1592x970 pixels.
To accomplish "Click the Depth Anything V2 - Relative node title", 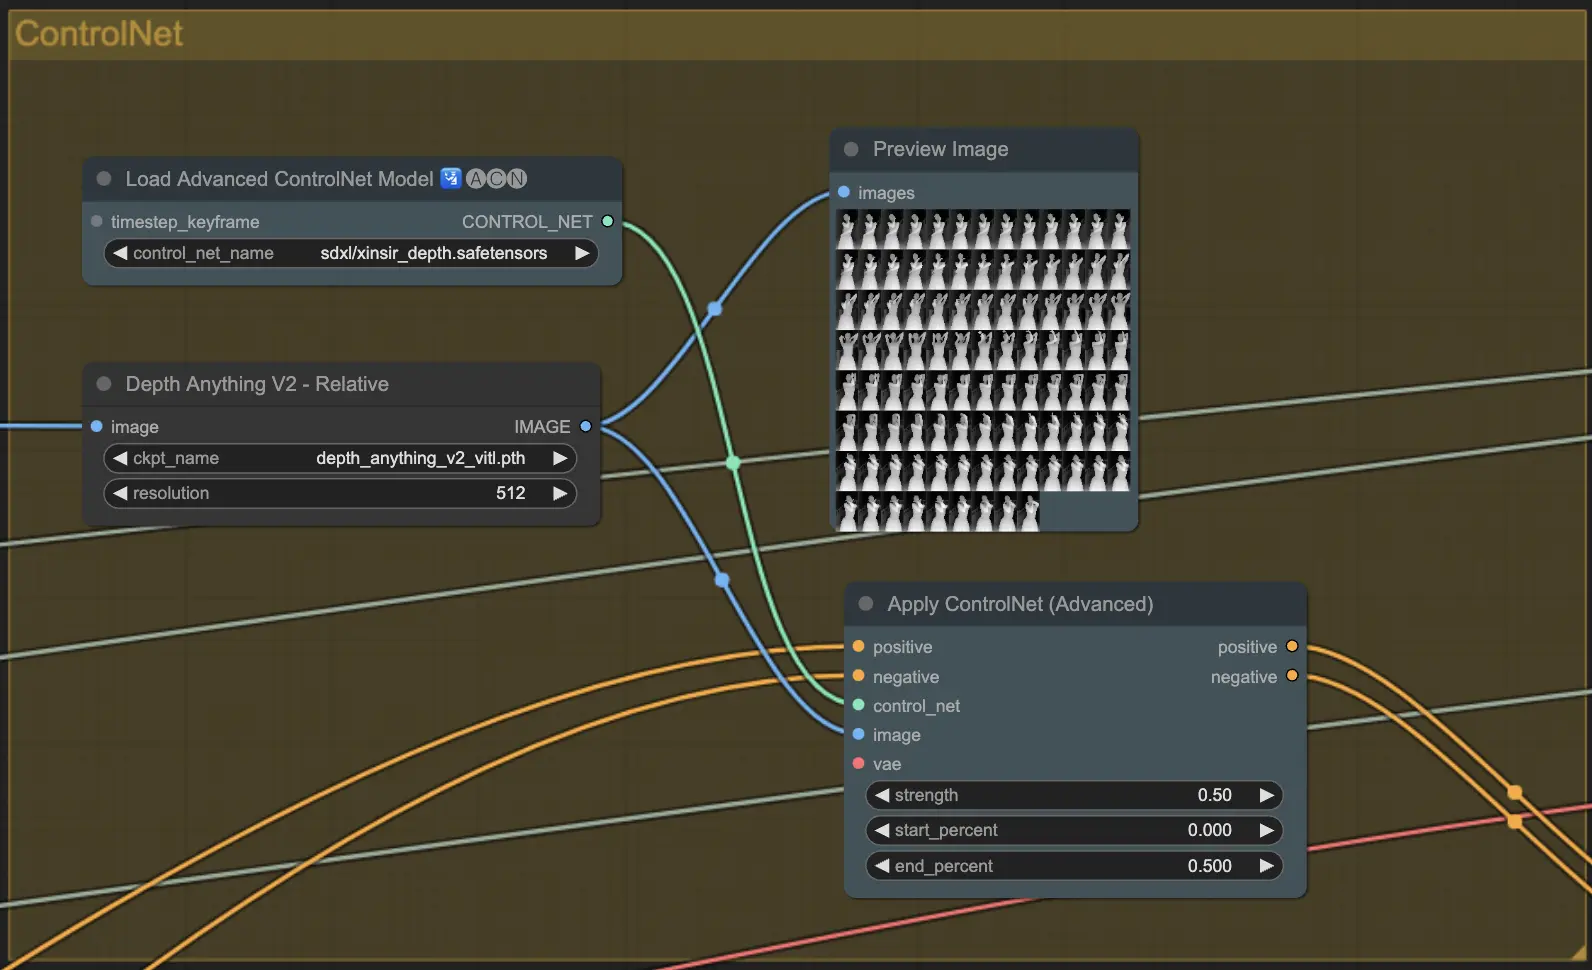I will click(x=257, y=384).
